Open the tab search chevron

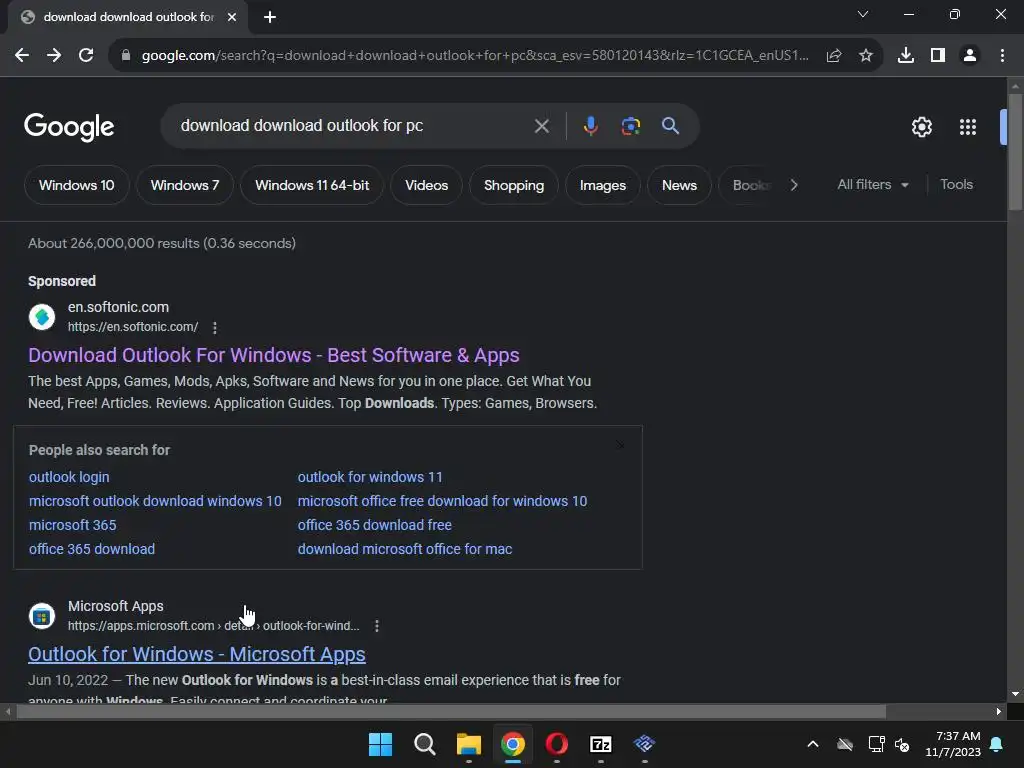click(x=863, y=14)
